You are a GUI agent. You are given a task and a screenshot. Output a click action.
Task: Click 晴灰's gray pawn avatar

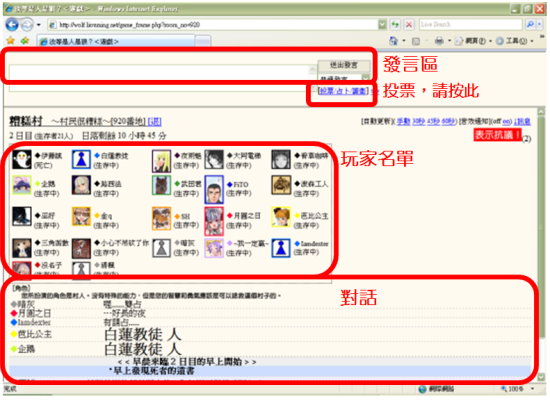[x=161, y=248]
